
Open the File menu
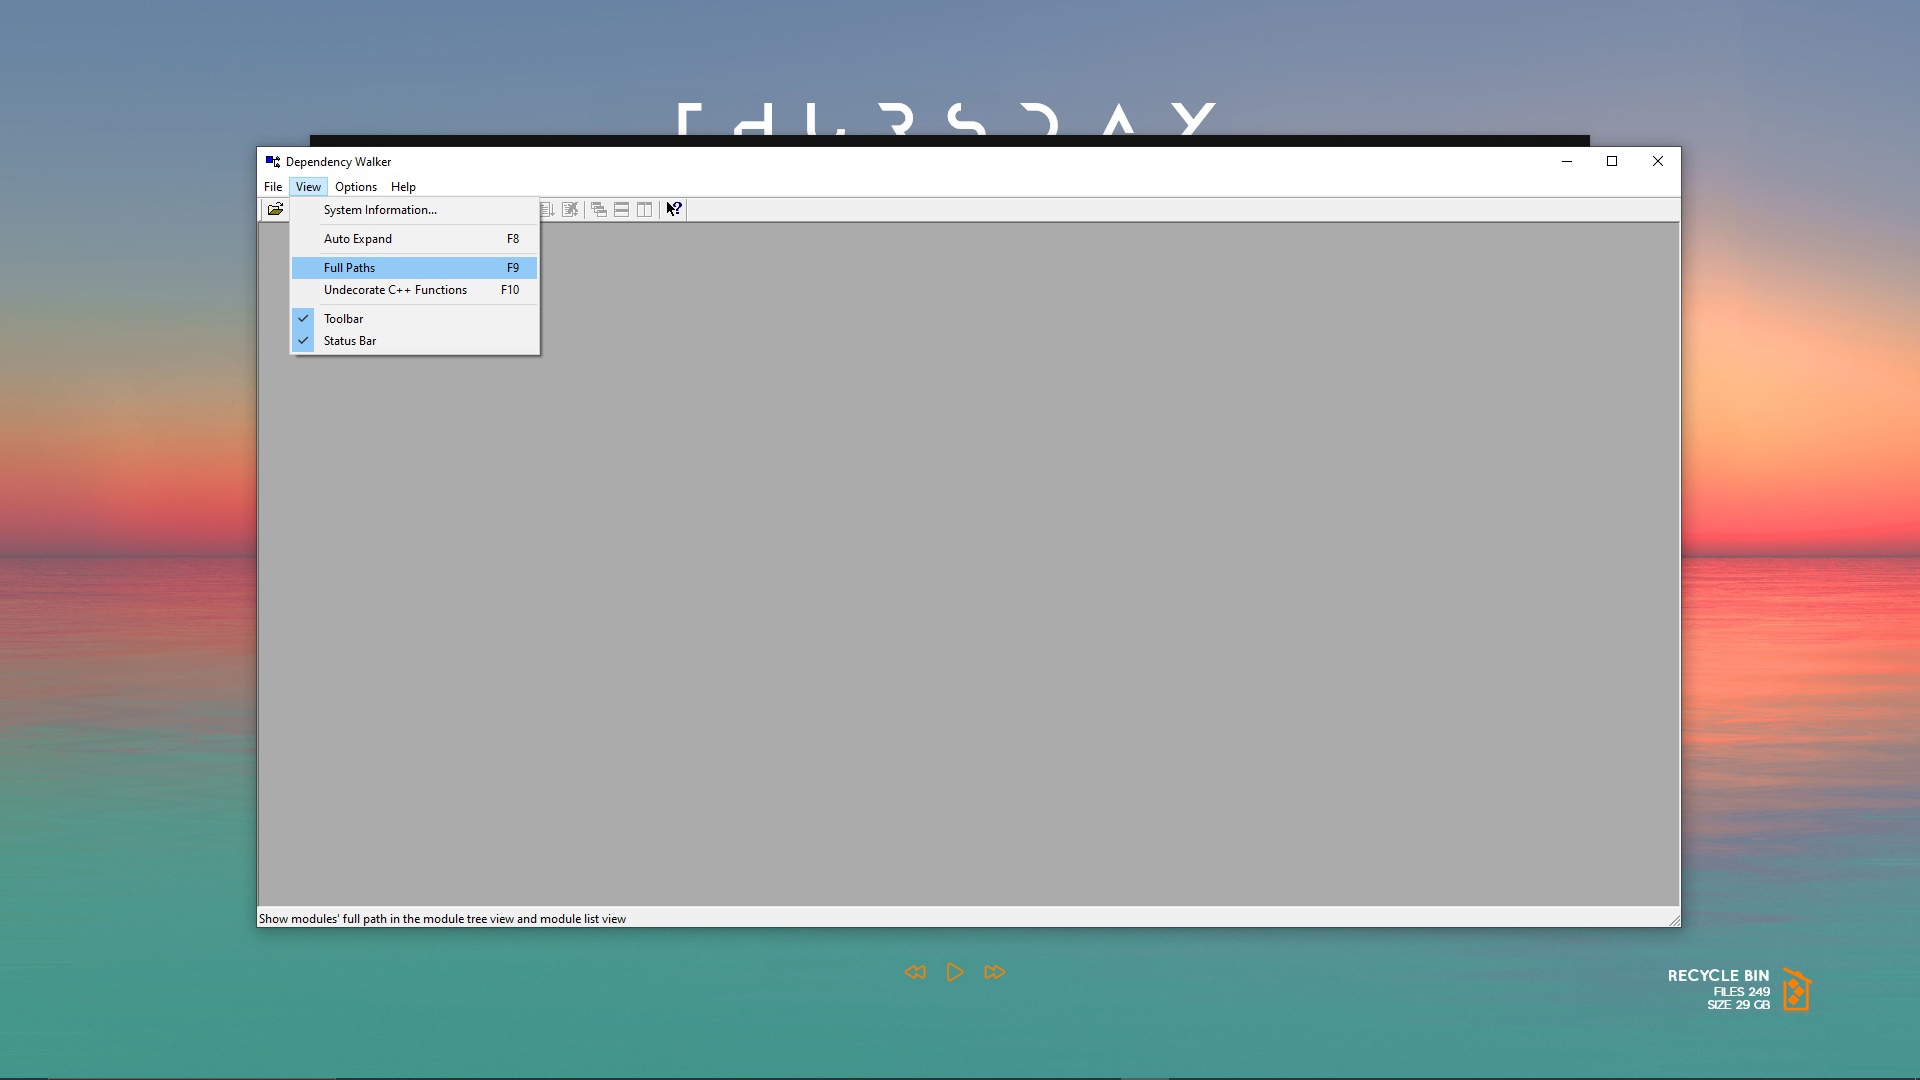point(272,187)
